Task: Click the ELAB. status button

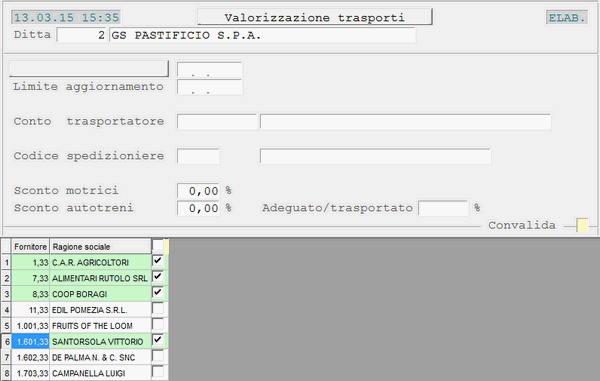Action: 567,18
